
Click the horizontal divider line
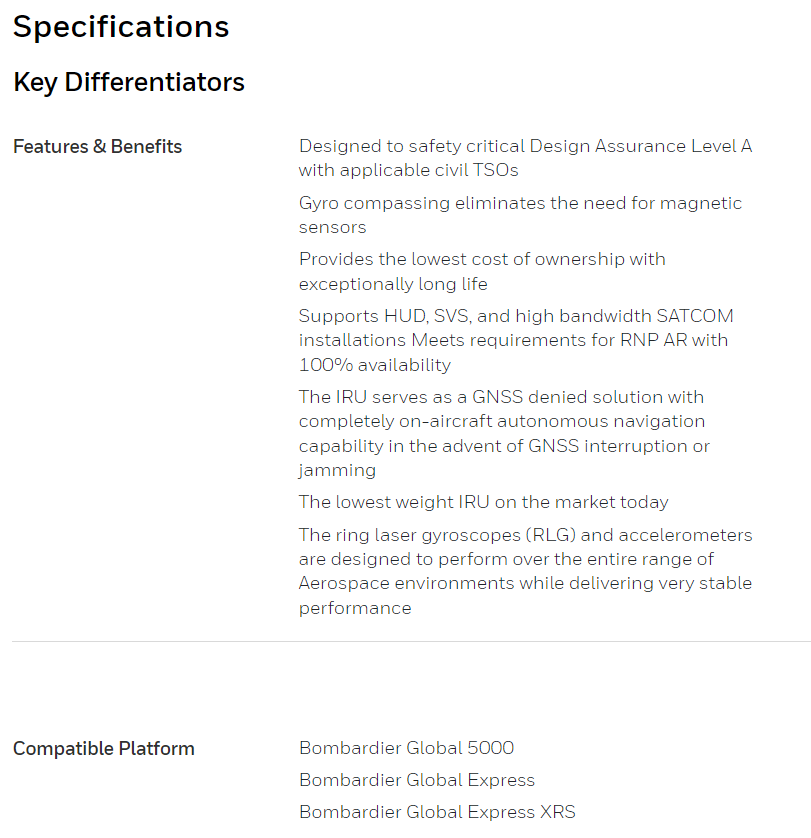tap(411, 641)
